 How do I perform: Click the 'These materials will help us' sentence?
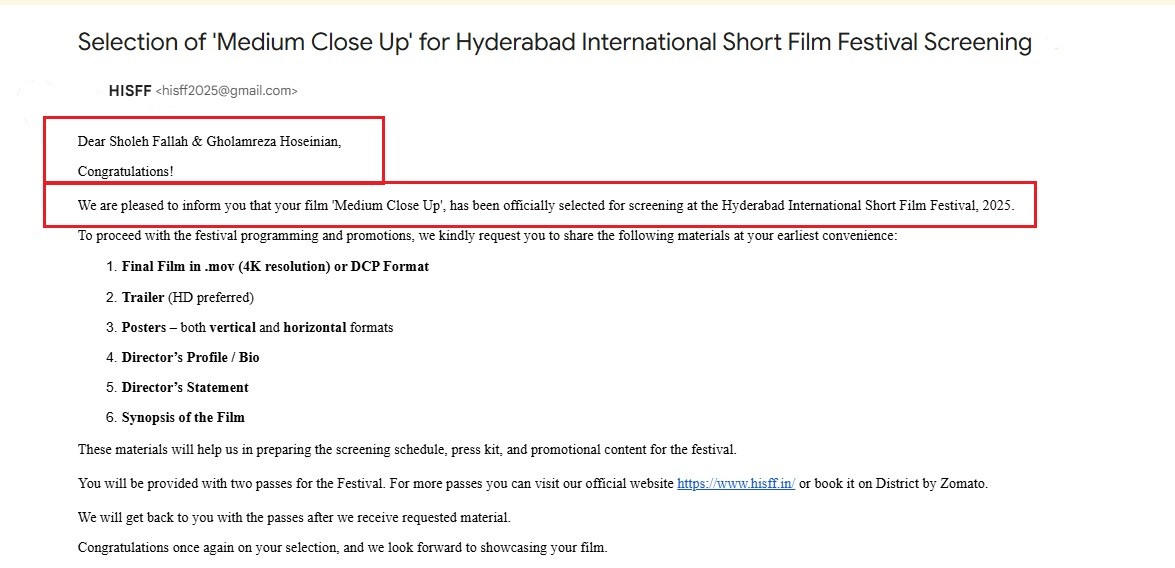point(407,449)
